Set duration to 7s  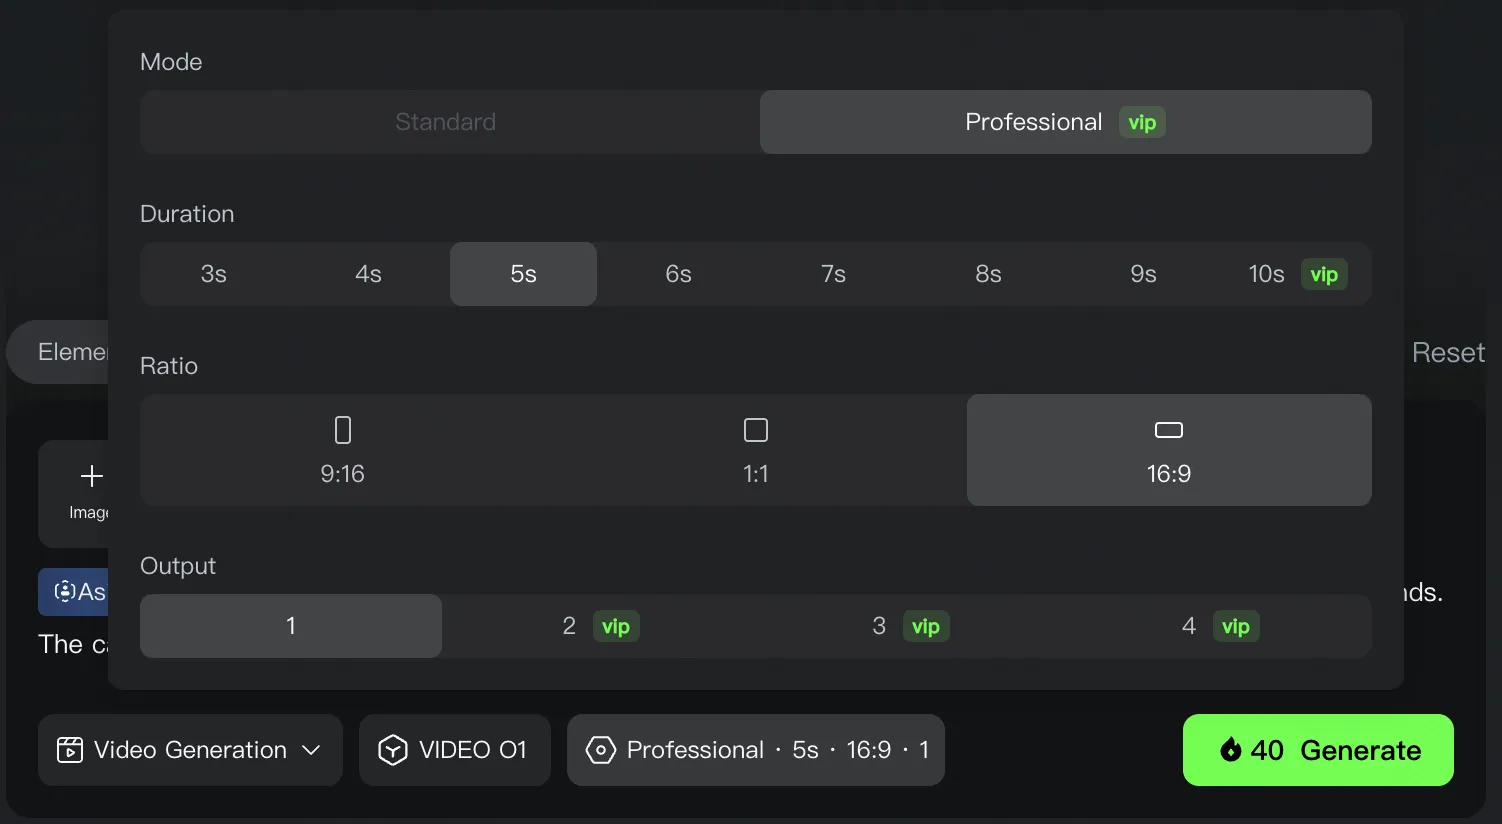(x=833, y=274)
